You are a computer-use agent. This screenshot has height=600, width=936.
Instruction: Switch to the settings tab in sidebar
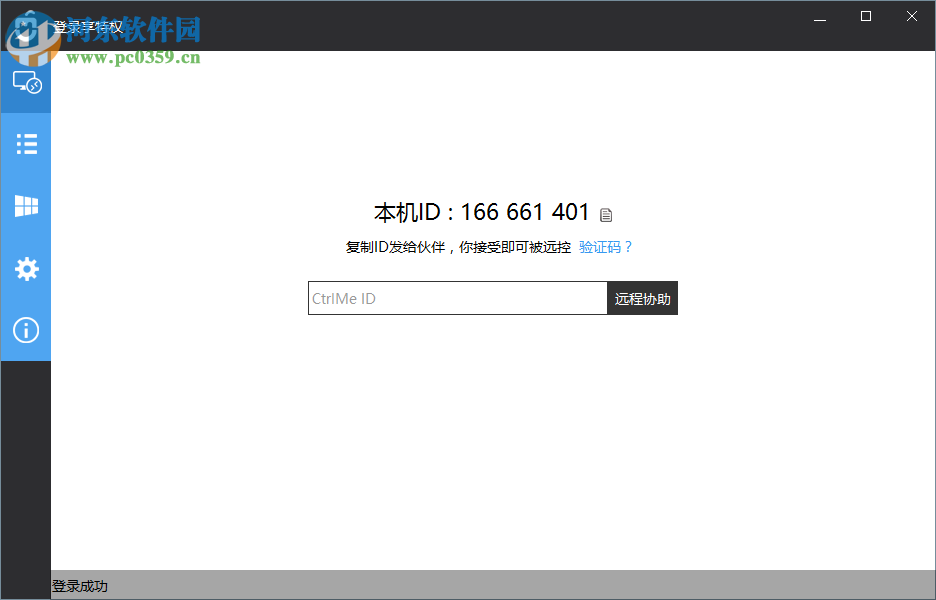pyautogui.click(x=26, y=268)
